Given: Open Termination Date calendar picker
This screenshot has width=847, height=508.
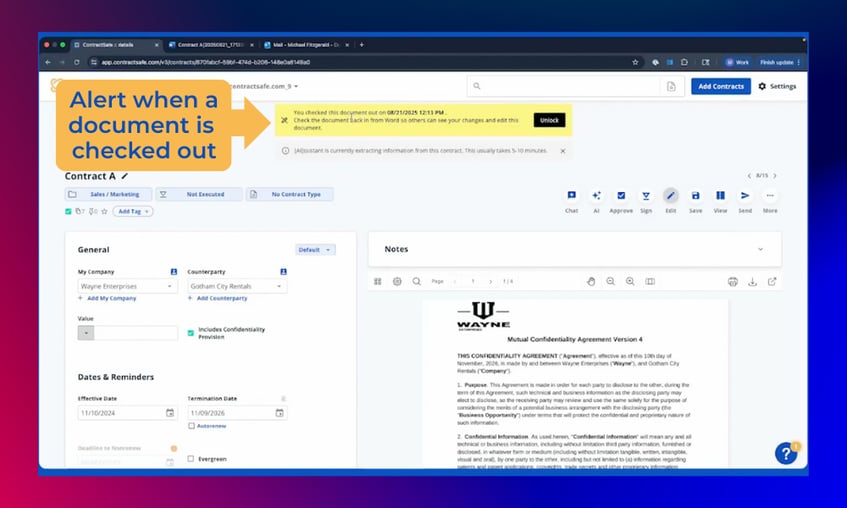Looking at the screenshot, I should (279, 413).
